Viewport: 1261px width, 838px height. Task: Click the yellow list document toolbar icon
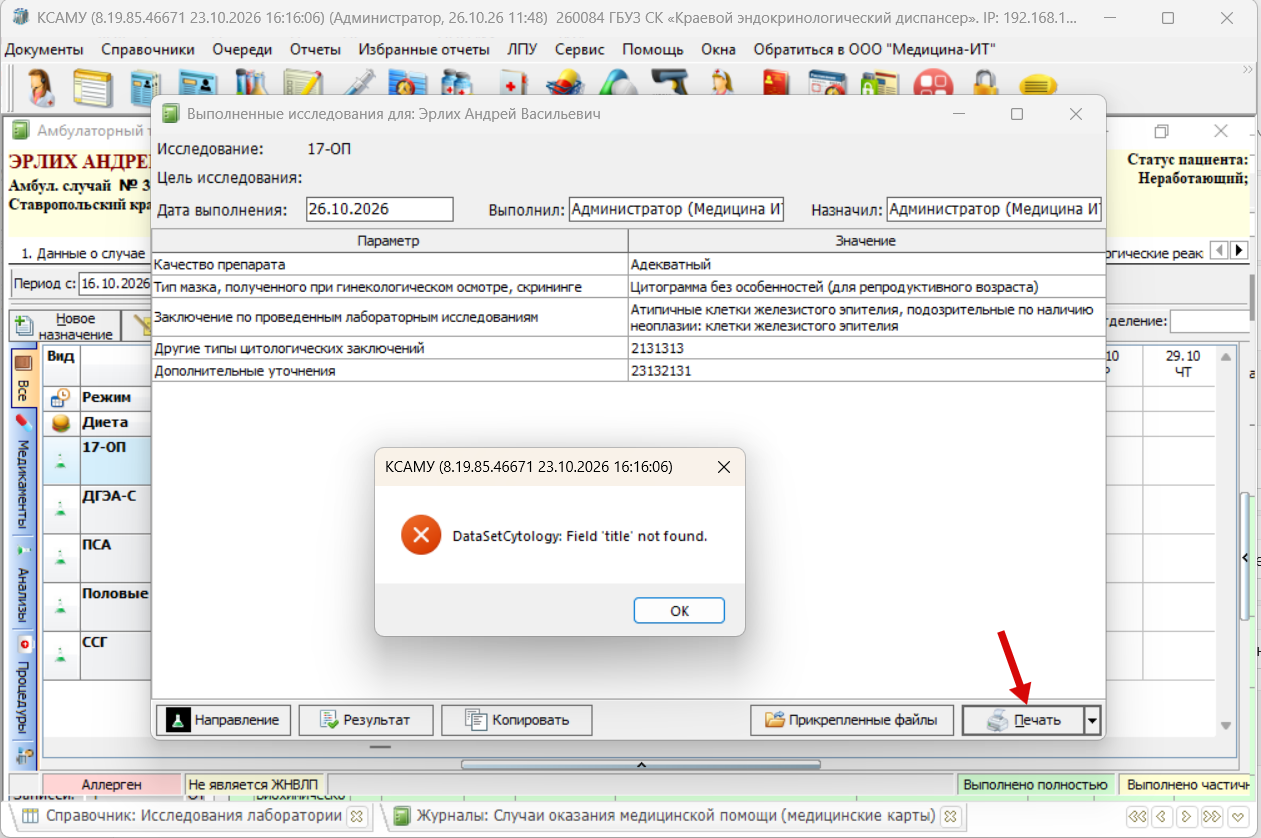pyautogui.click(x=92, y=87)
